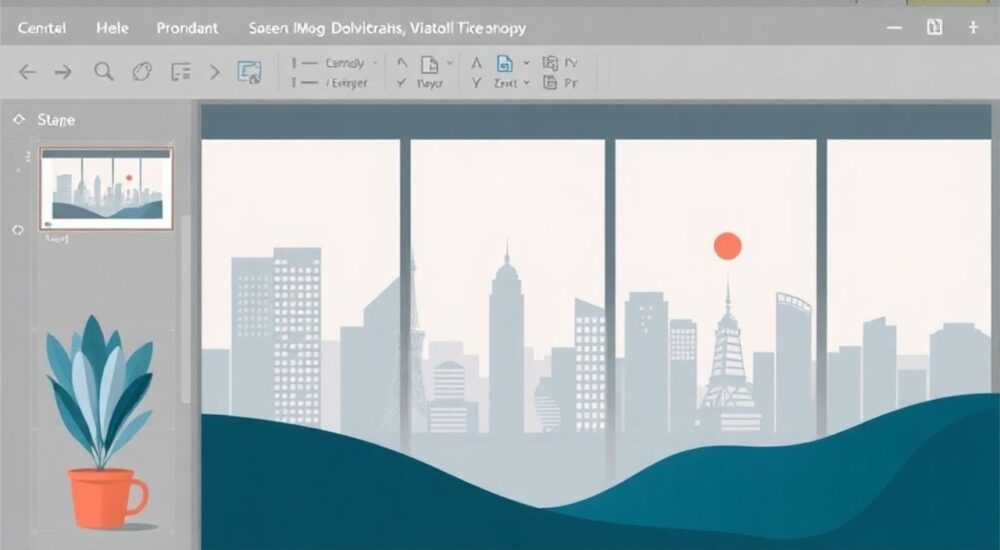1000x550 pixels.
Task: Click the Stane panel header icon
Action: tap(18, 119)
